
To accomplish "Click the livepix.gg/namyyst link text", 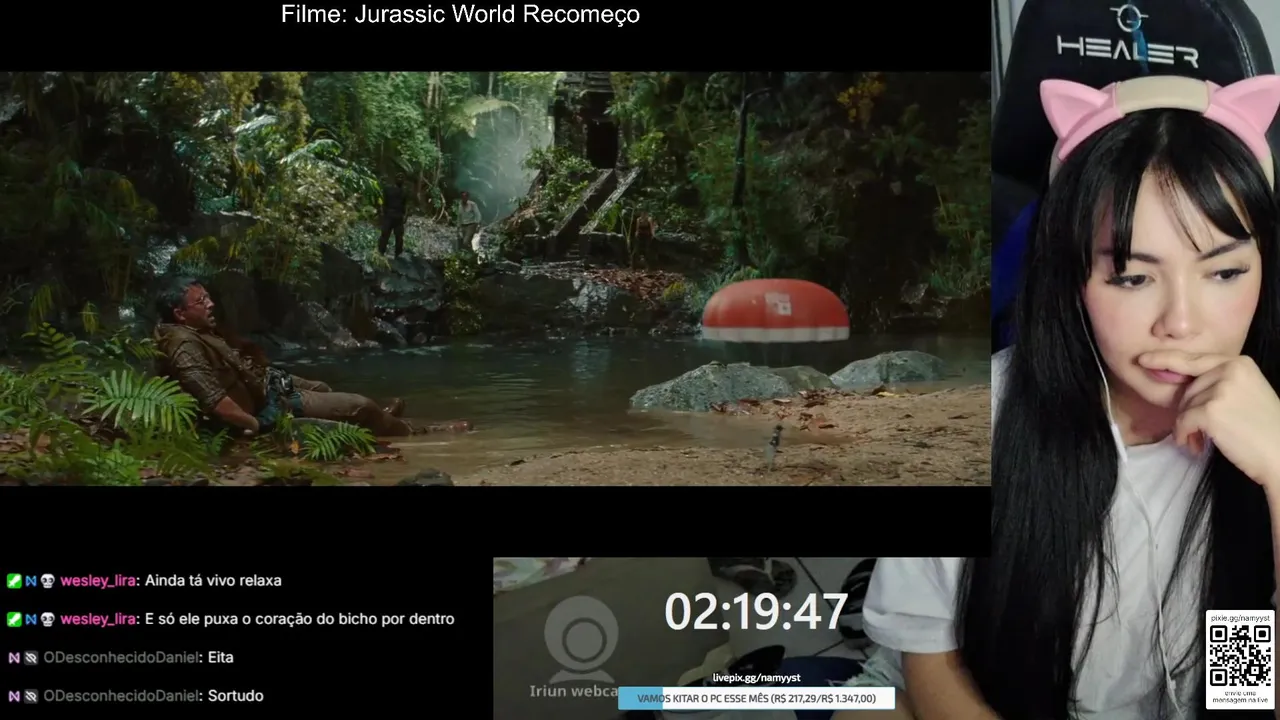I will pos(756,678).
